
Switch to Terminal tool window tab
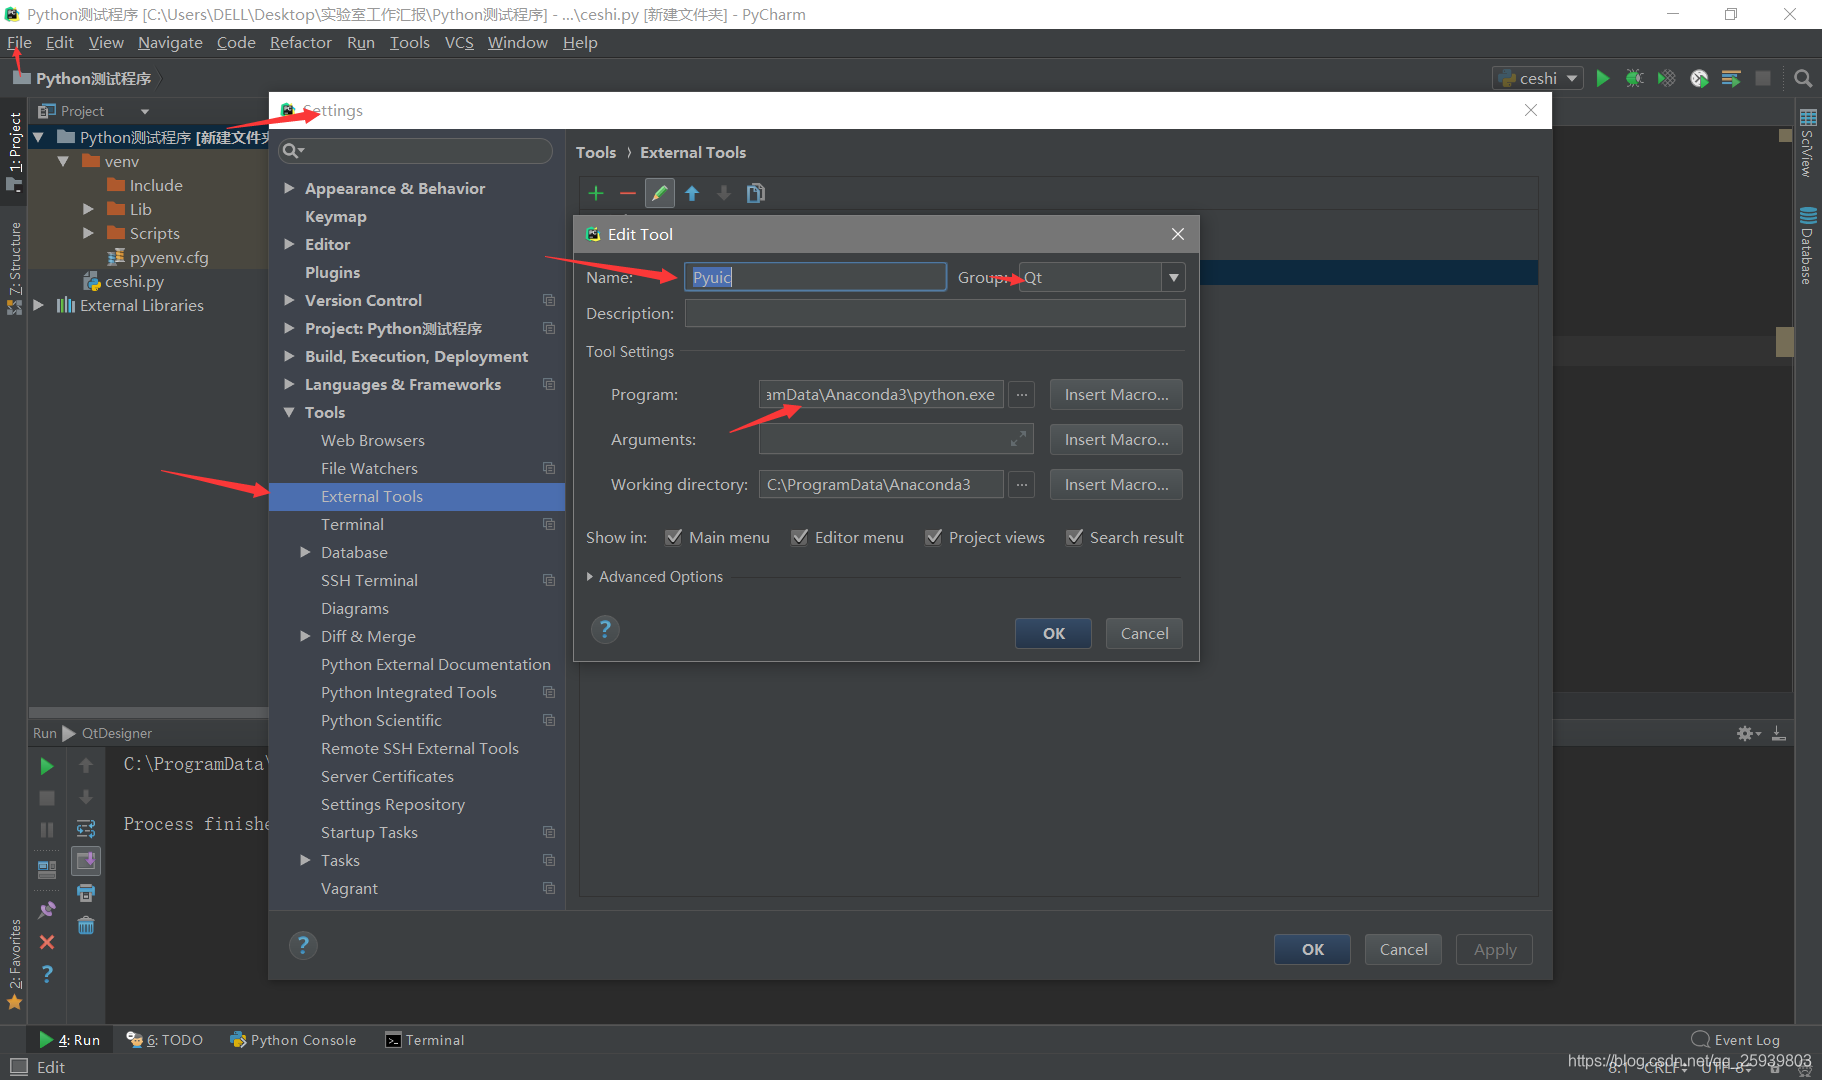(x=425, y=1040)
